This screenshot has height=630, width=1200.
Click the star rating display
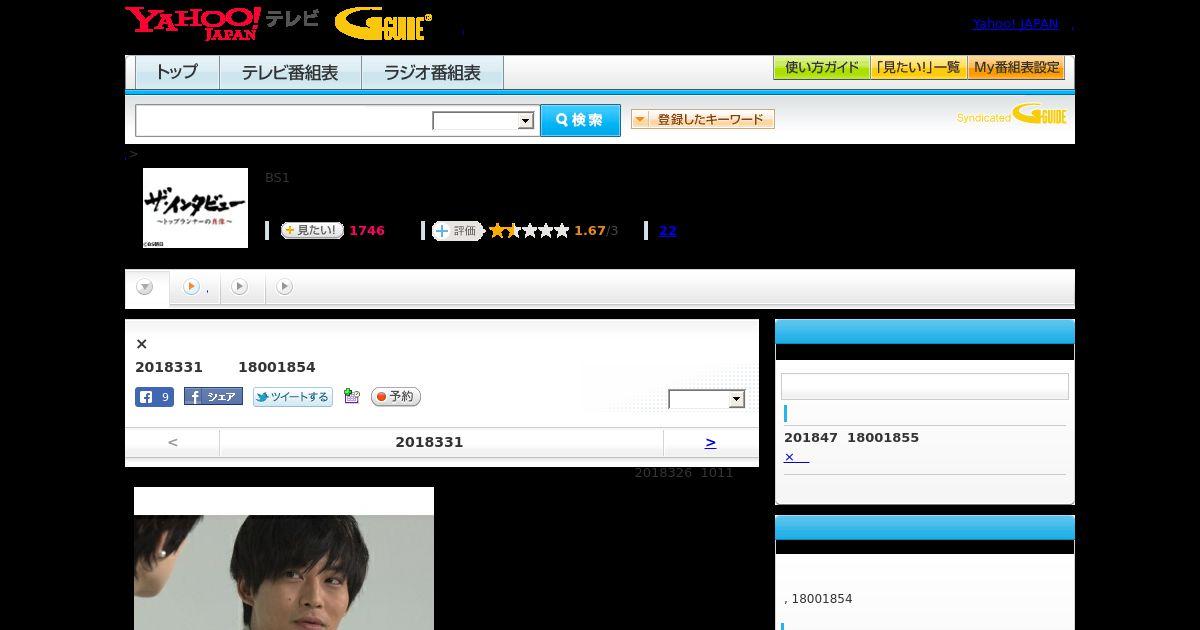tap(529, 231)
